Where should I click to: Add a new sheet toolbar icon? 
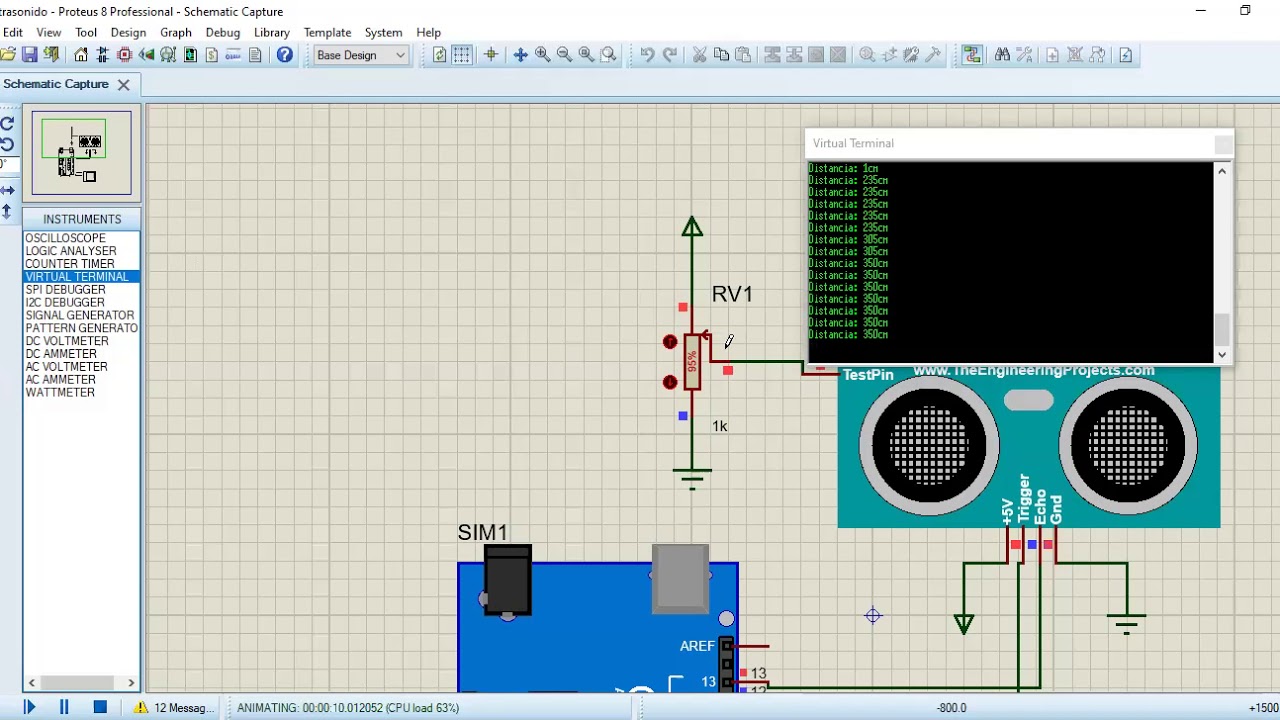click(1052, 55)
